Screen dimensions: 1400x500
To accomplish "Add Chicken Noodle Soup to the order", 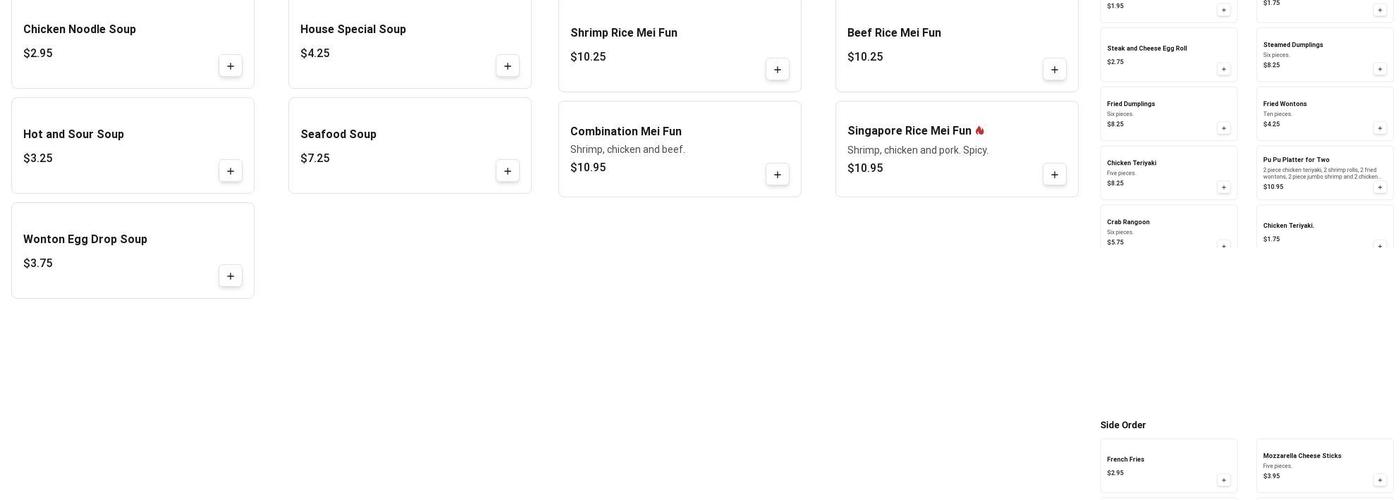I will (230, 66).
